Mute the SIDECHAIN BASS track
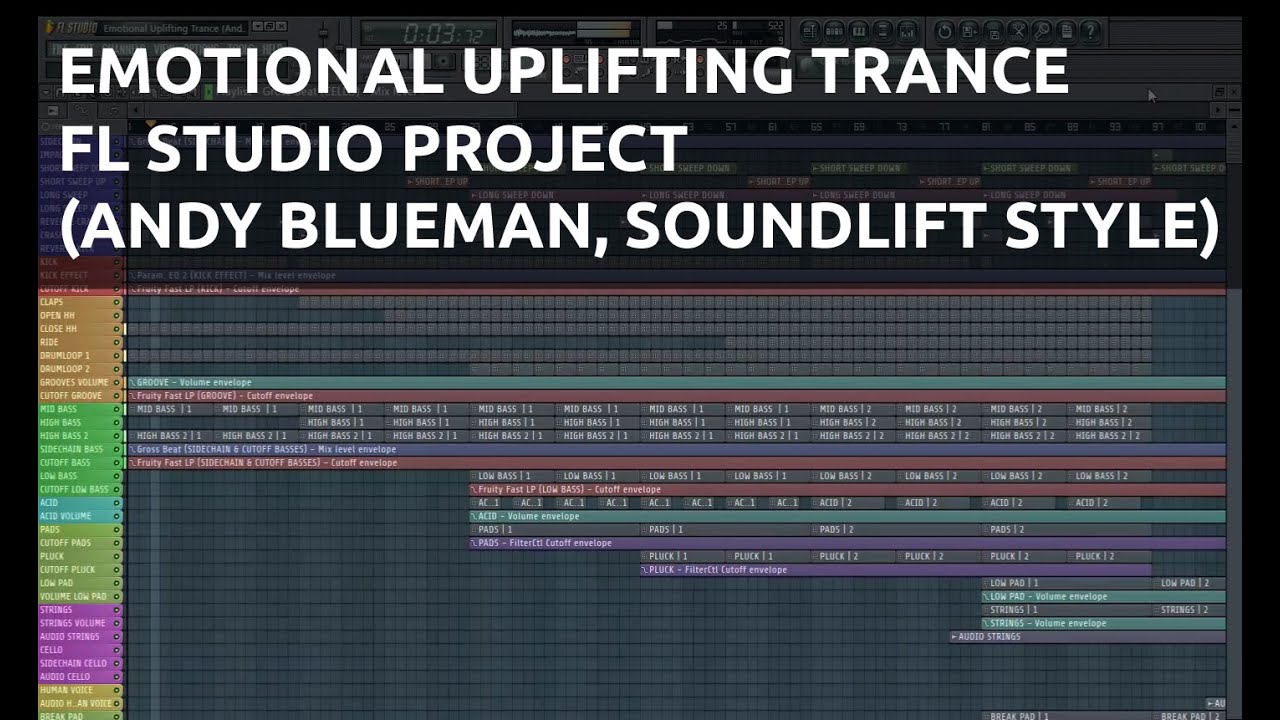Image resolution: width=1280 pixels, height=720 pixels. (x=116, y=449)
